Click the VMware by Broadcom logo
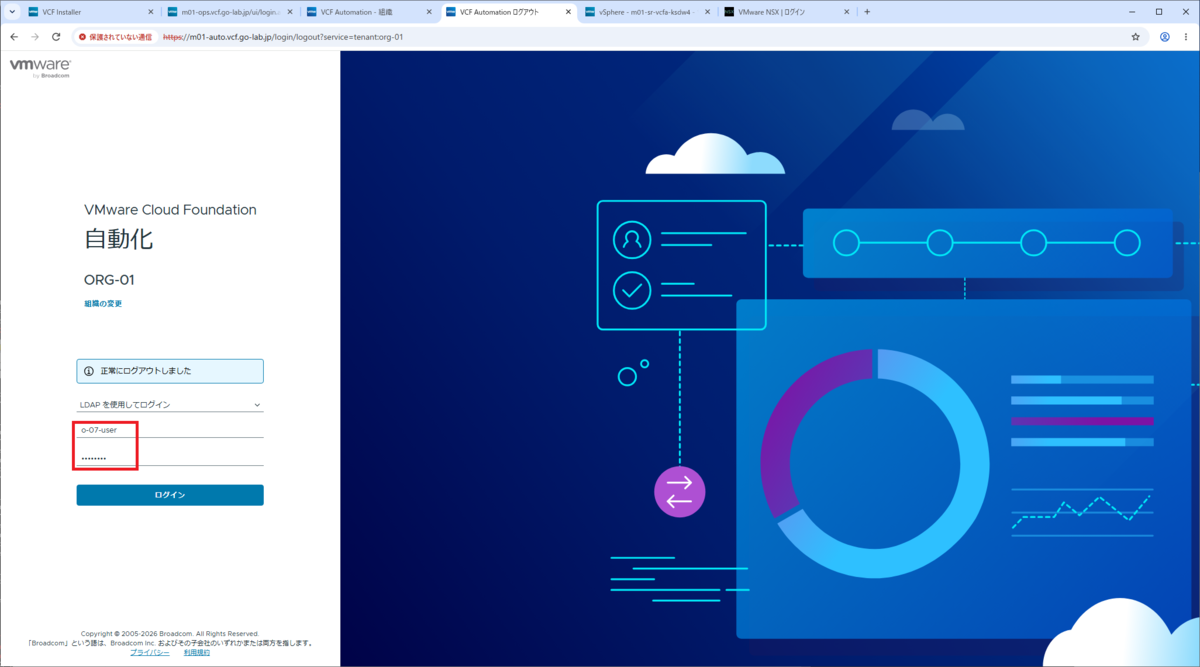The width and height of the screenshot is (1200, 667). pos(40,68)
